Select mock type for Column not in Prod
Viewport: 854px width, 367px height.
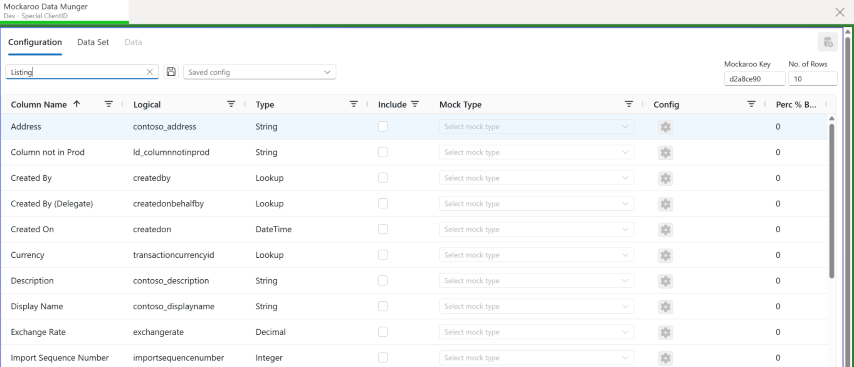(536, 152)
